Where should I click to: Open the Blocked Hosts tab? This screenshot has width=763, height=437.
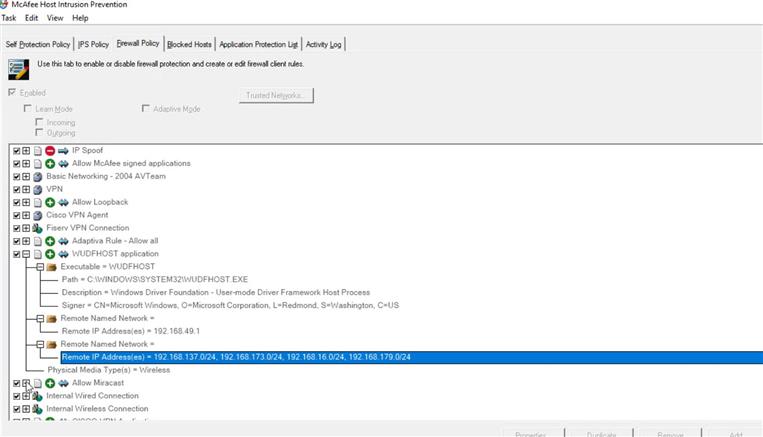[189, 44]
